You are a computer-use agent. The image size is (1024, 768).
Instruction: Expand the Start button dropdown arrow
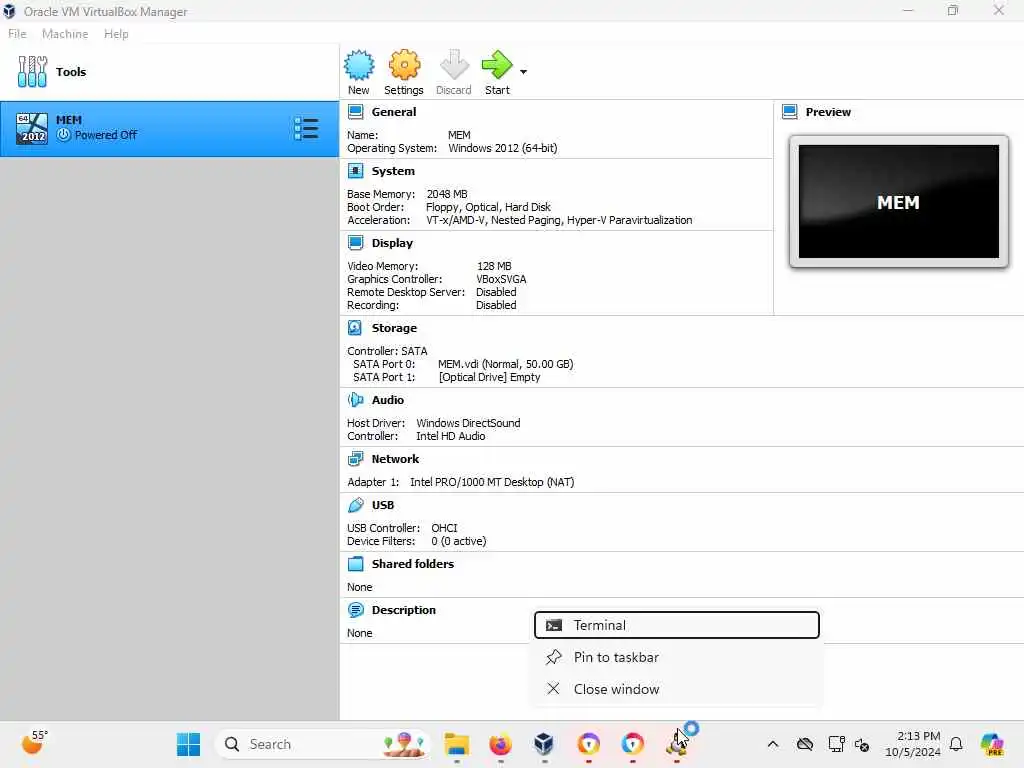pyautogui.click(x=524, y=72)
